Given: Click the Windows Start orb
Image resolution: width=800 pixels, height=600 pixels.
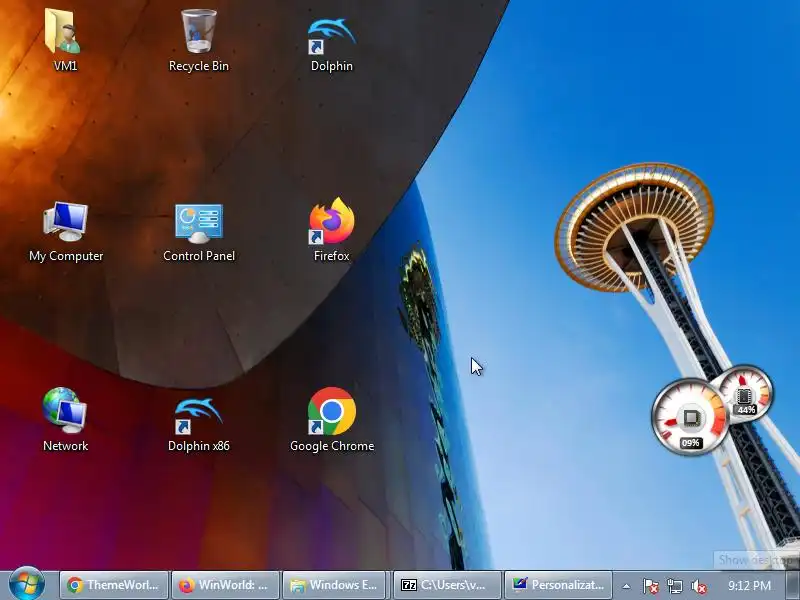Looking at the screenshot, I should (26, 584).
